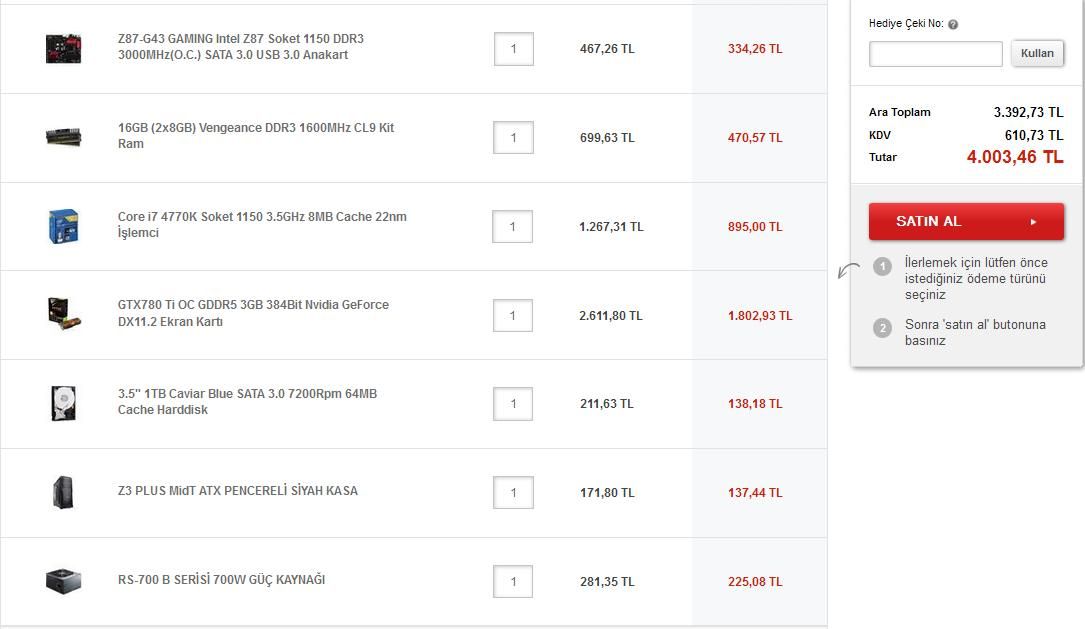Open the Z3 PLUS case thumbnail

coord(63,492)
